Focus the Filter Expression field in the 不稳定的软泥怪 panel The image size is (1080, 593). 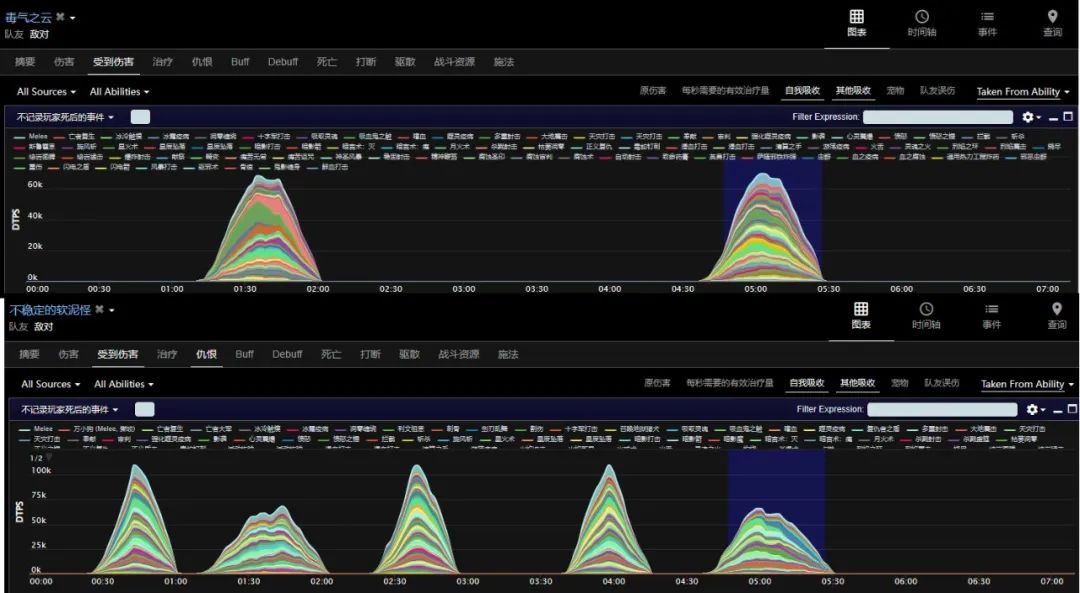pos(942,409)
